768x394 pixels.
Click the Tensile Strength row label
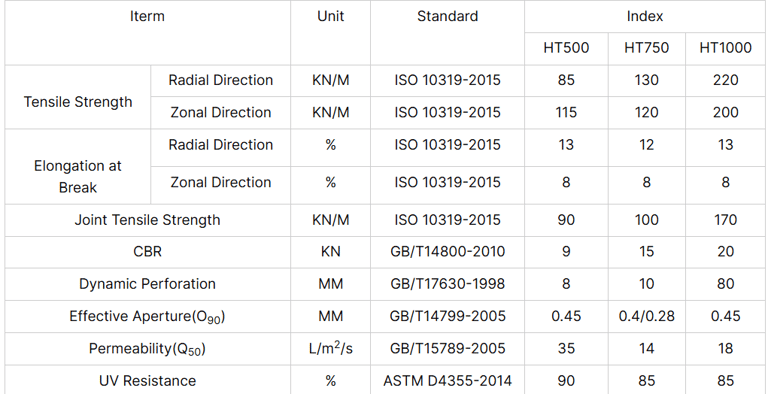click(78, 102)
